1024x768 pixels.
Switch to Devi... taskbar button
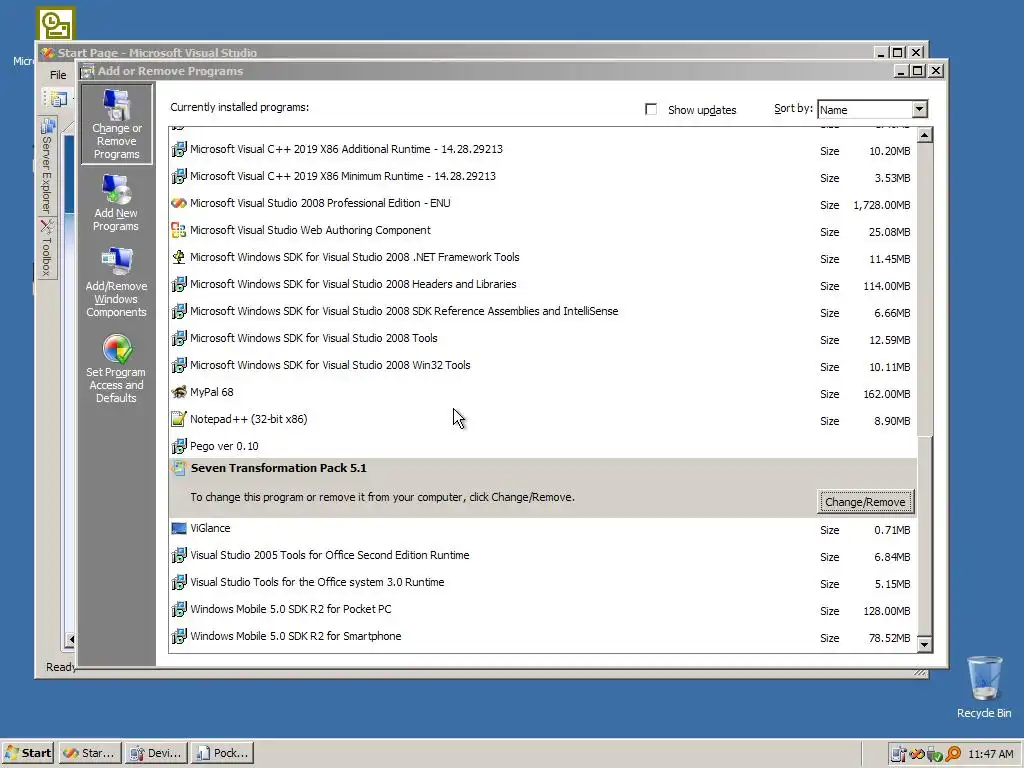click(156, 753)
